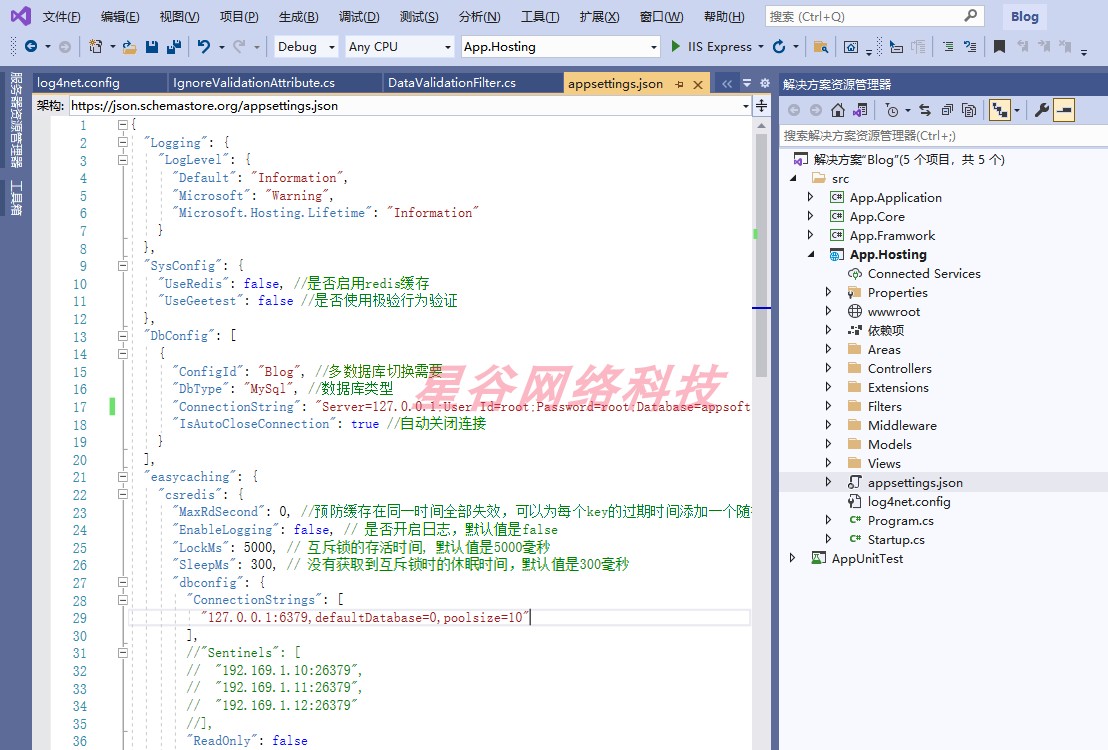Open the JSON schema URL dropdown

[x=745, y=106]
